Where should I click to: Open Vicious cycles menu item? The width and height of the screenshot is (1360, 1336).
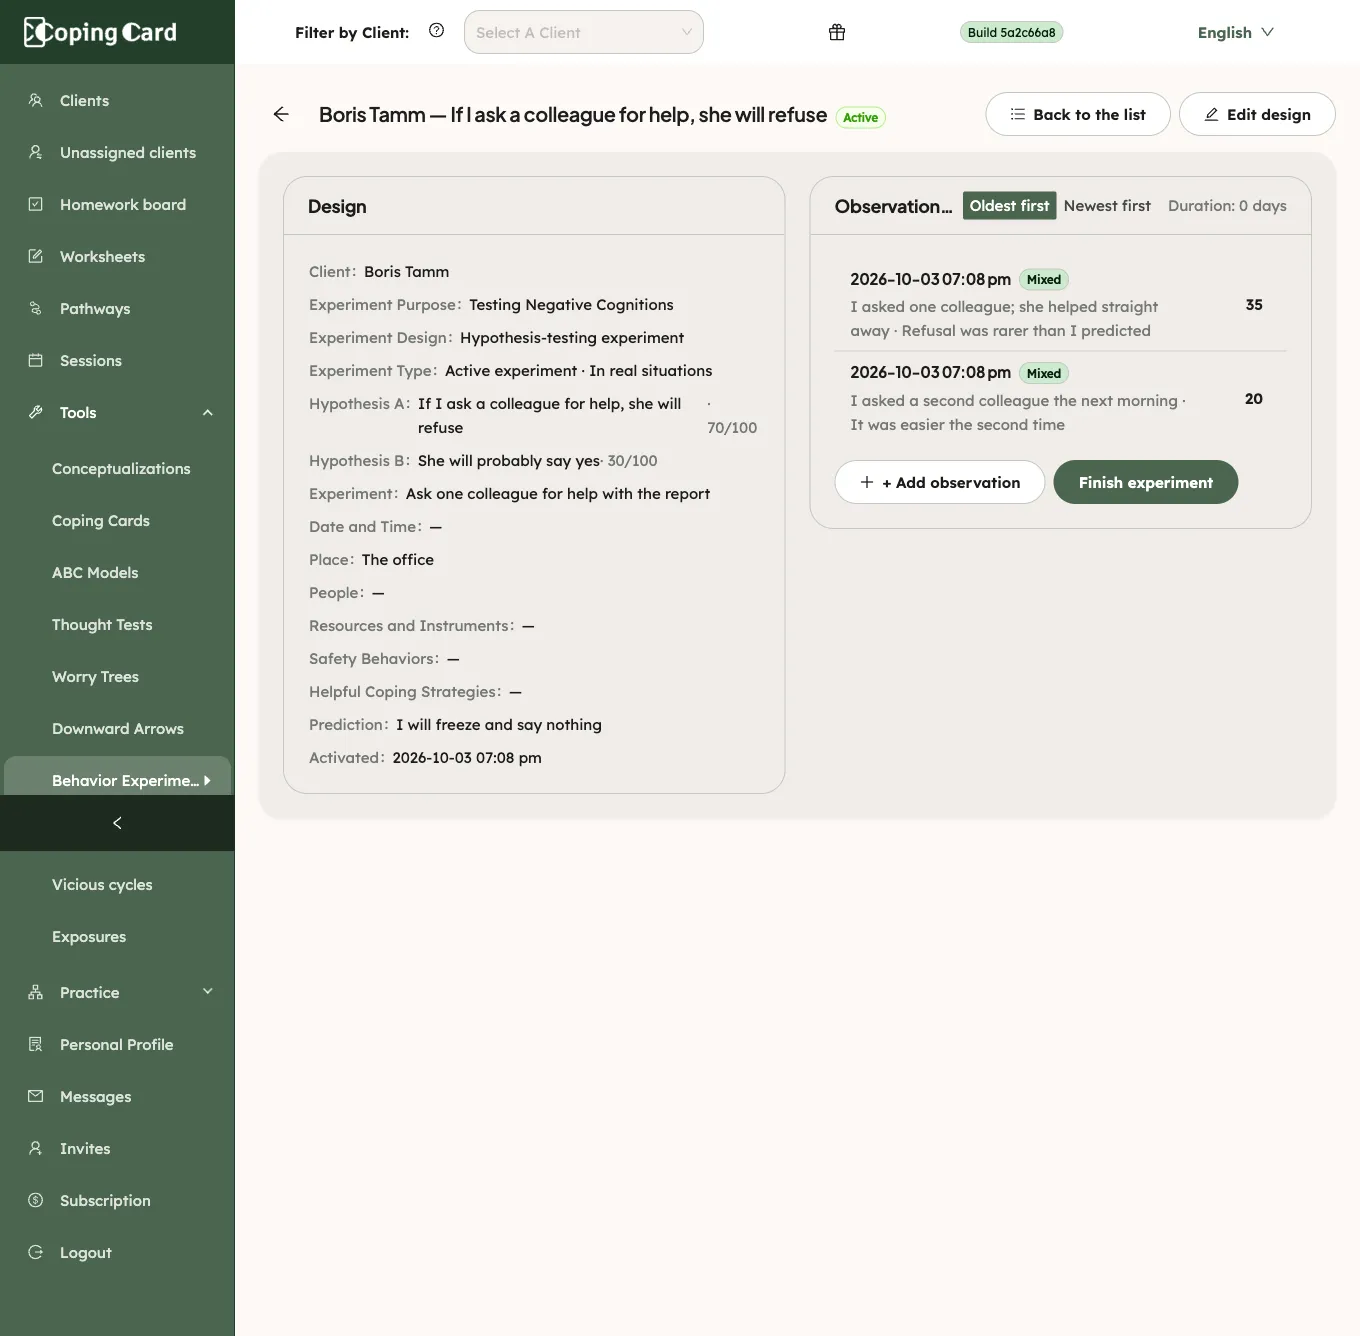coord(102,884)
